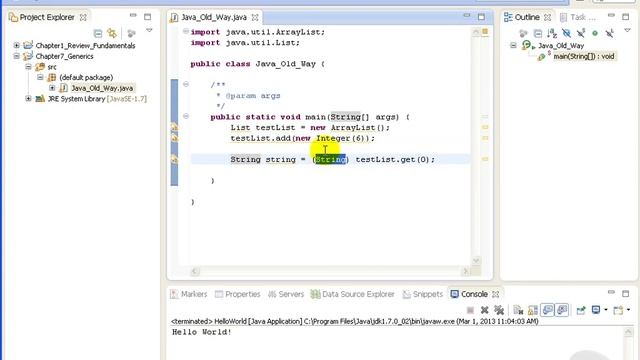Toggle Hide Static Members in Outline
The width and height of the screenshot is (640, 360).
tap(581, 33)
